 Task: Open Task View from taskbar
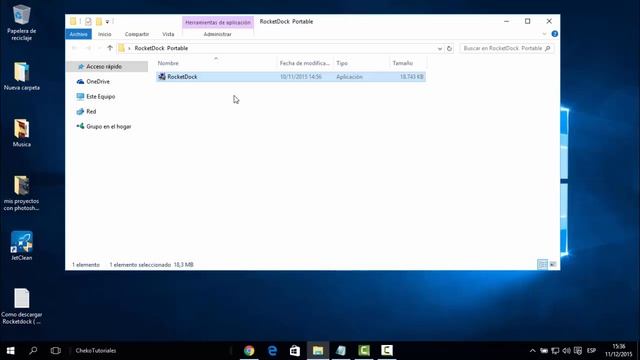(x=56, y=351)
